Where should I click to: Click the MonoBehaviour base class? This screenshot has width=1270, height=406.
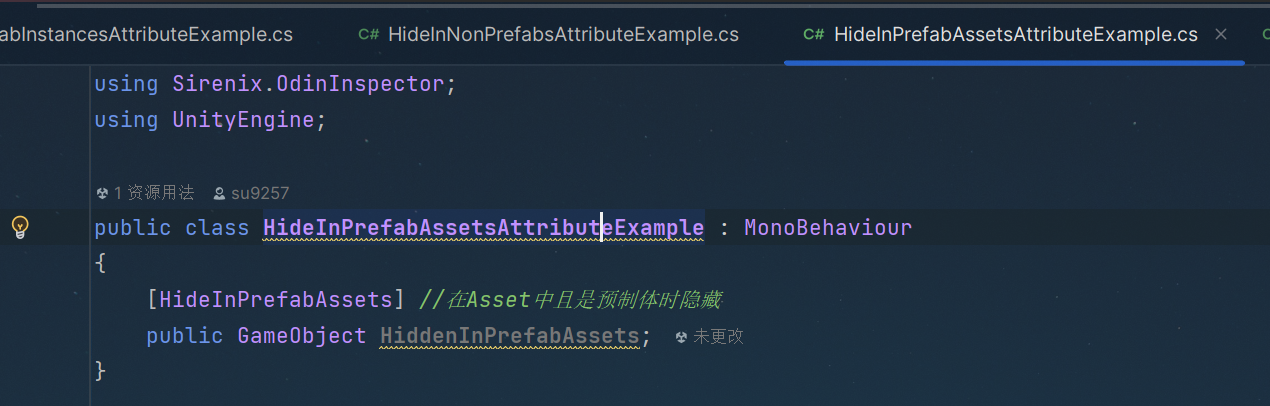point(828,228)
